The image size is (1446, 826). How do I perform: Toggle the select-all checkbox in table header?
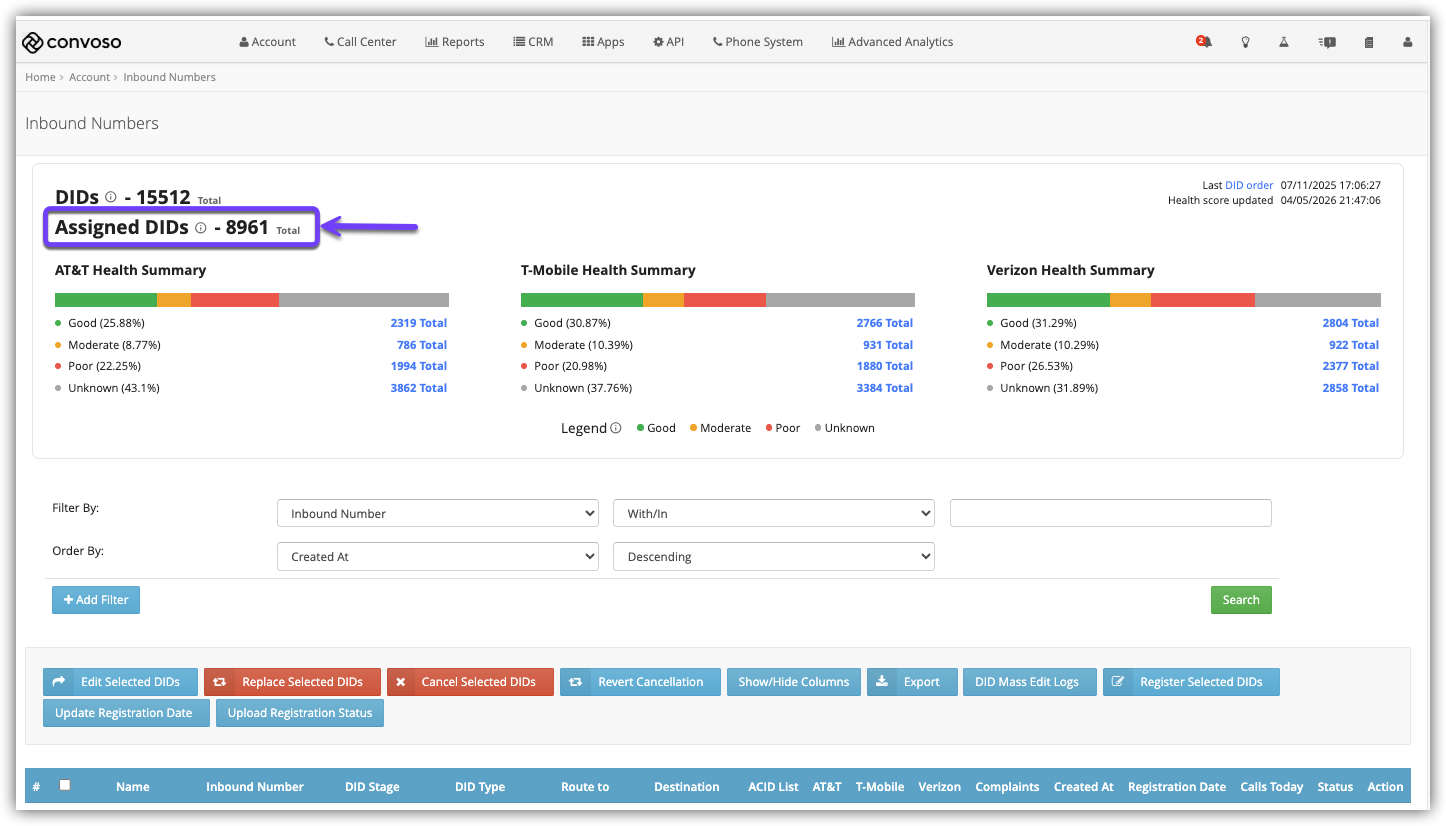click(x=65, y=785)
